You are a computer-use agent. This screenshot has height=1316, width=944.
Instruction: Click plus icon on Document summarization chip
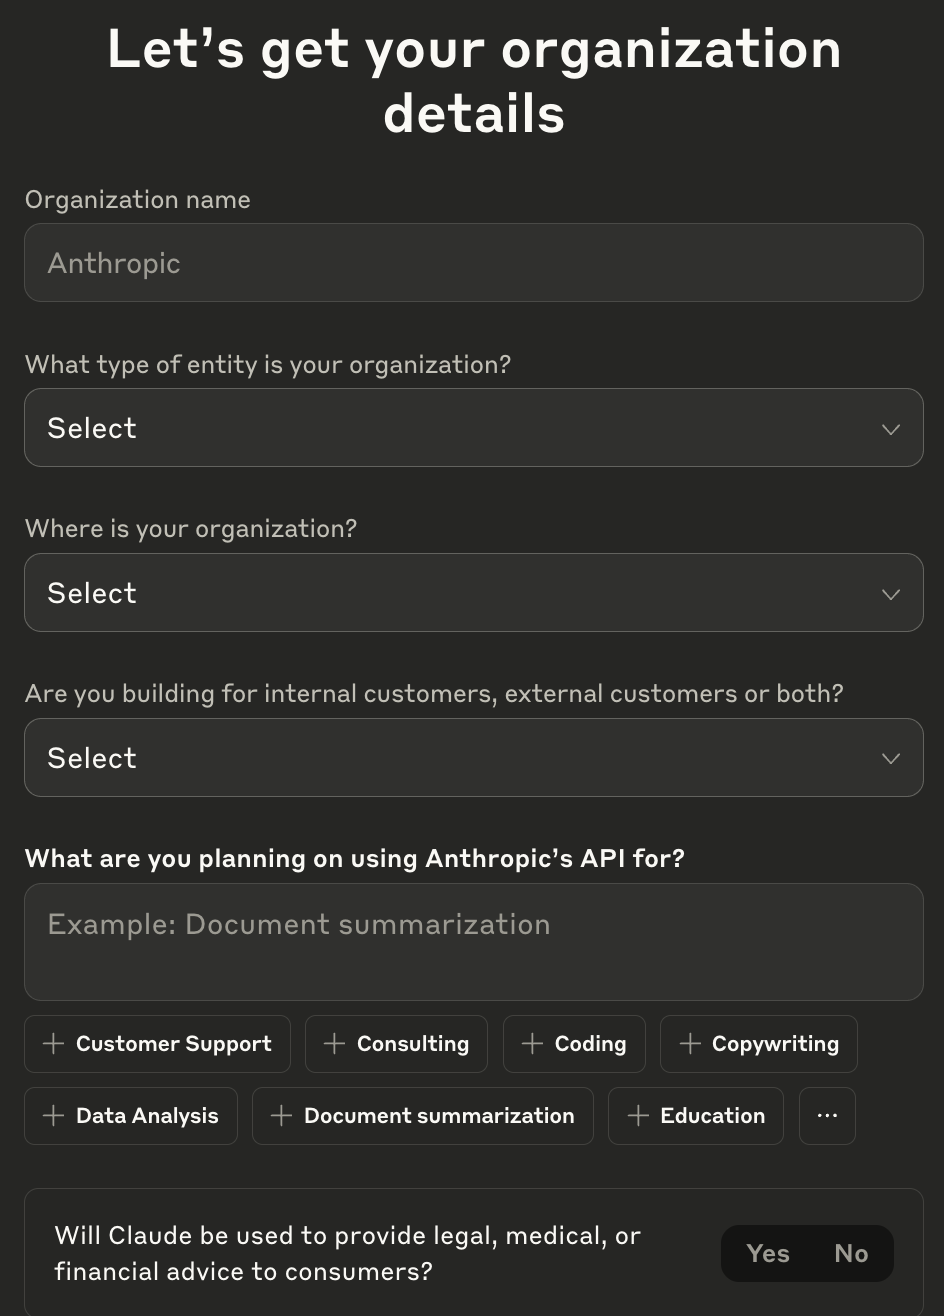click(281, 1116)
